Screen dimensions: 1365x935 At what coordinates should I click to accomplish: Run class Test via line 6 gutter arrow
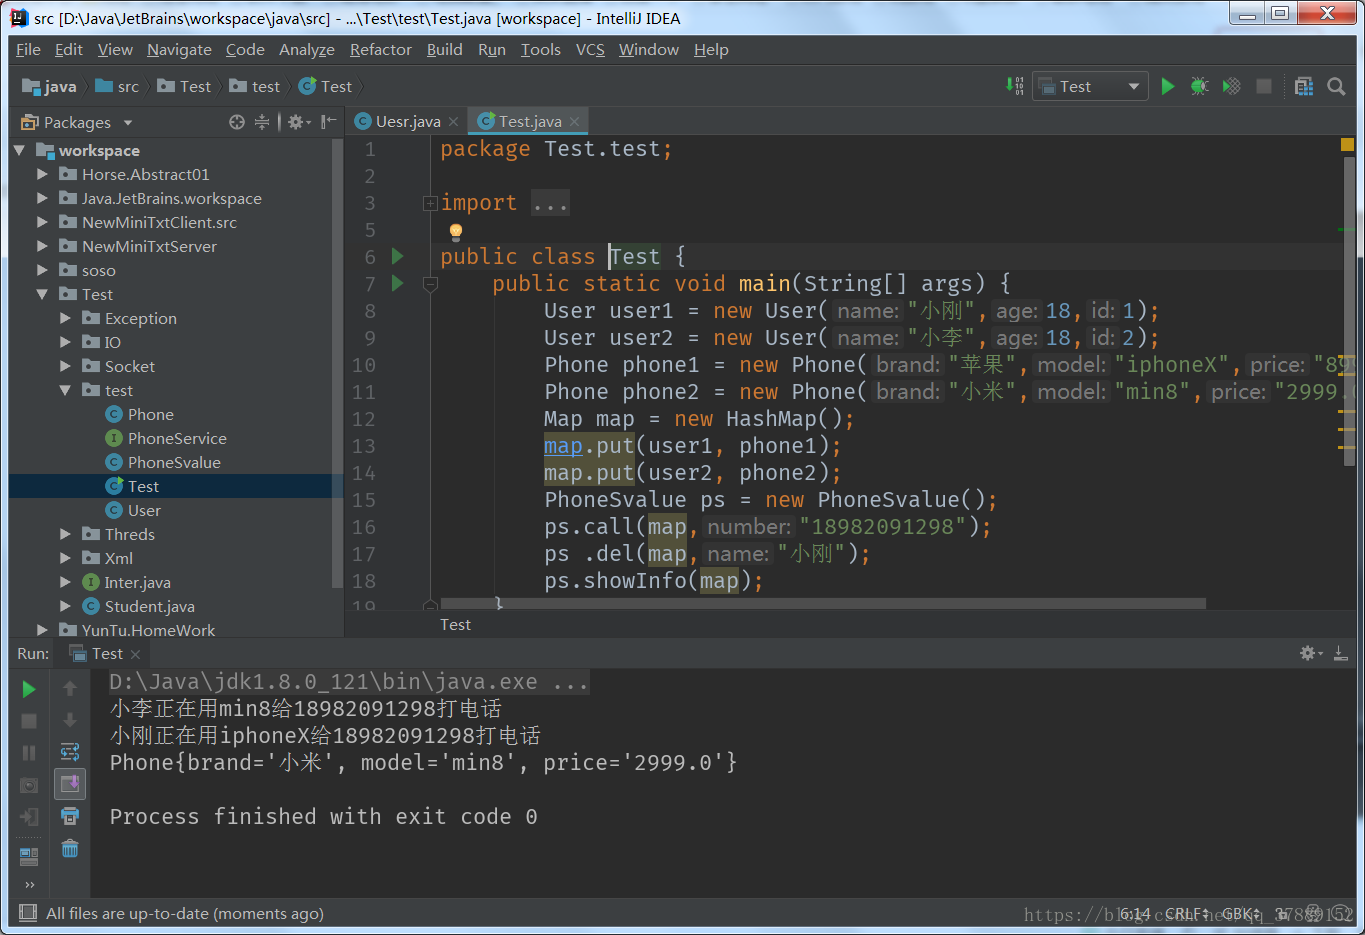coord(398,257)
